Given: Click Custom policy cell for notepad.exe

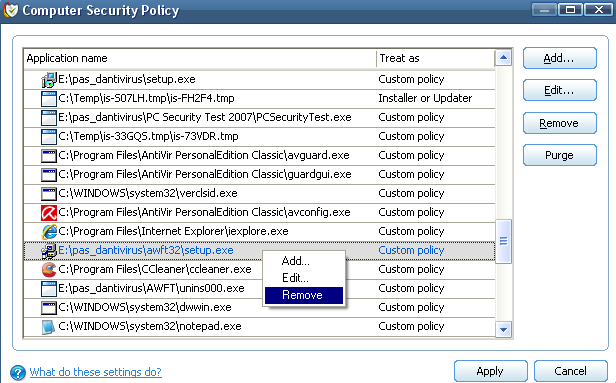Looking at the screenshot, I should tap(411, 326).
